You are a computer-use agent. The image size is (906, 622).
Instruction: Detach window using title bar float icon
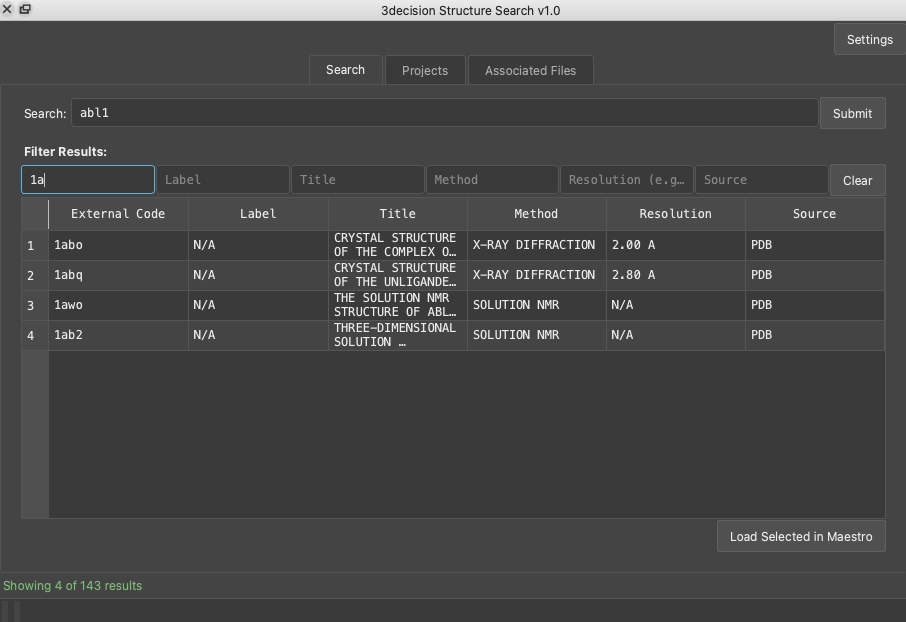pyautogui.click(x=25, y=9)
